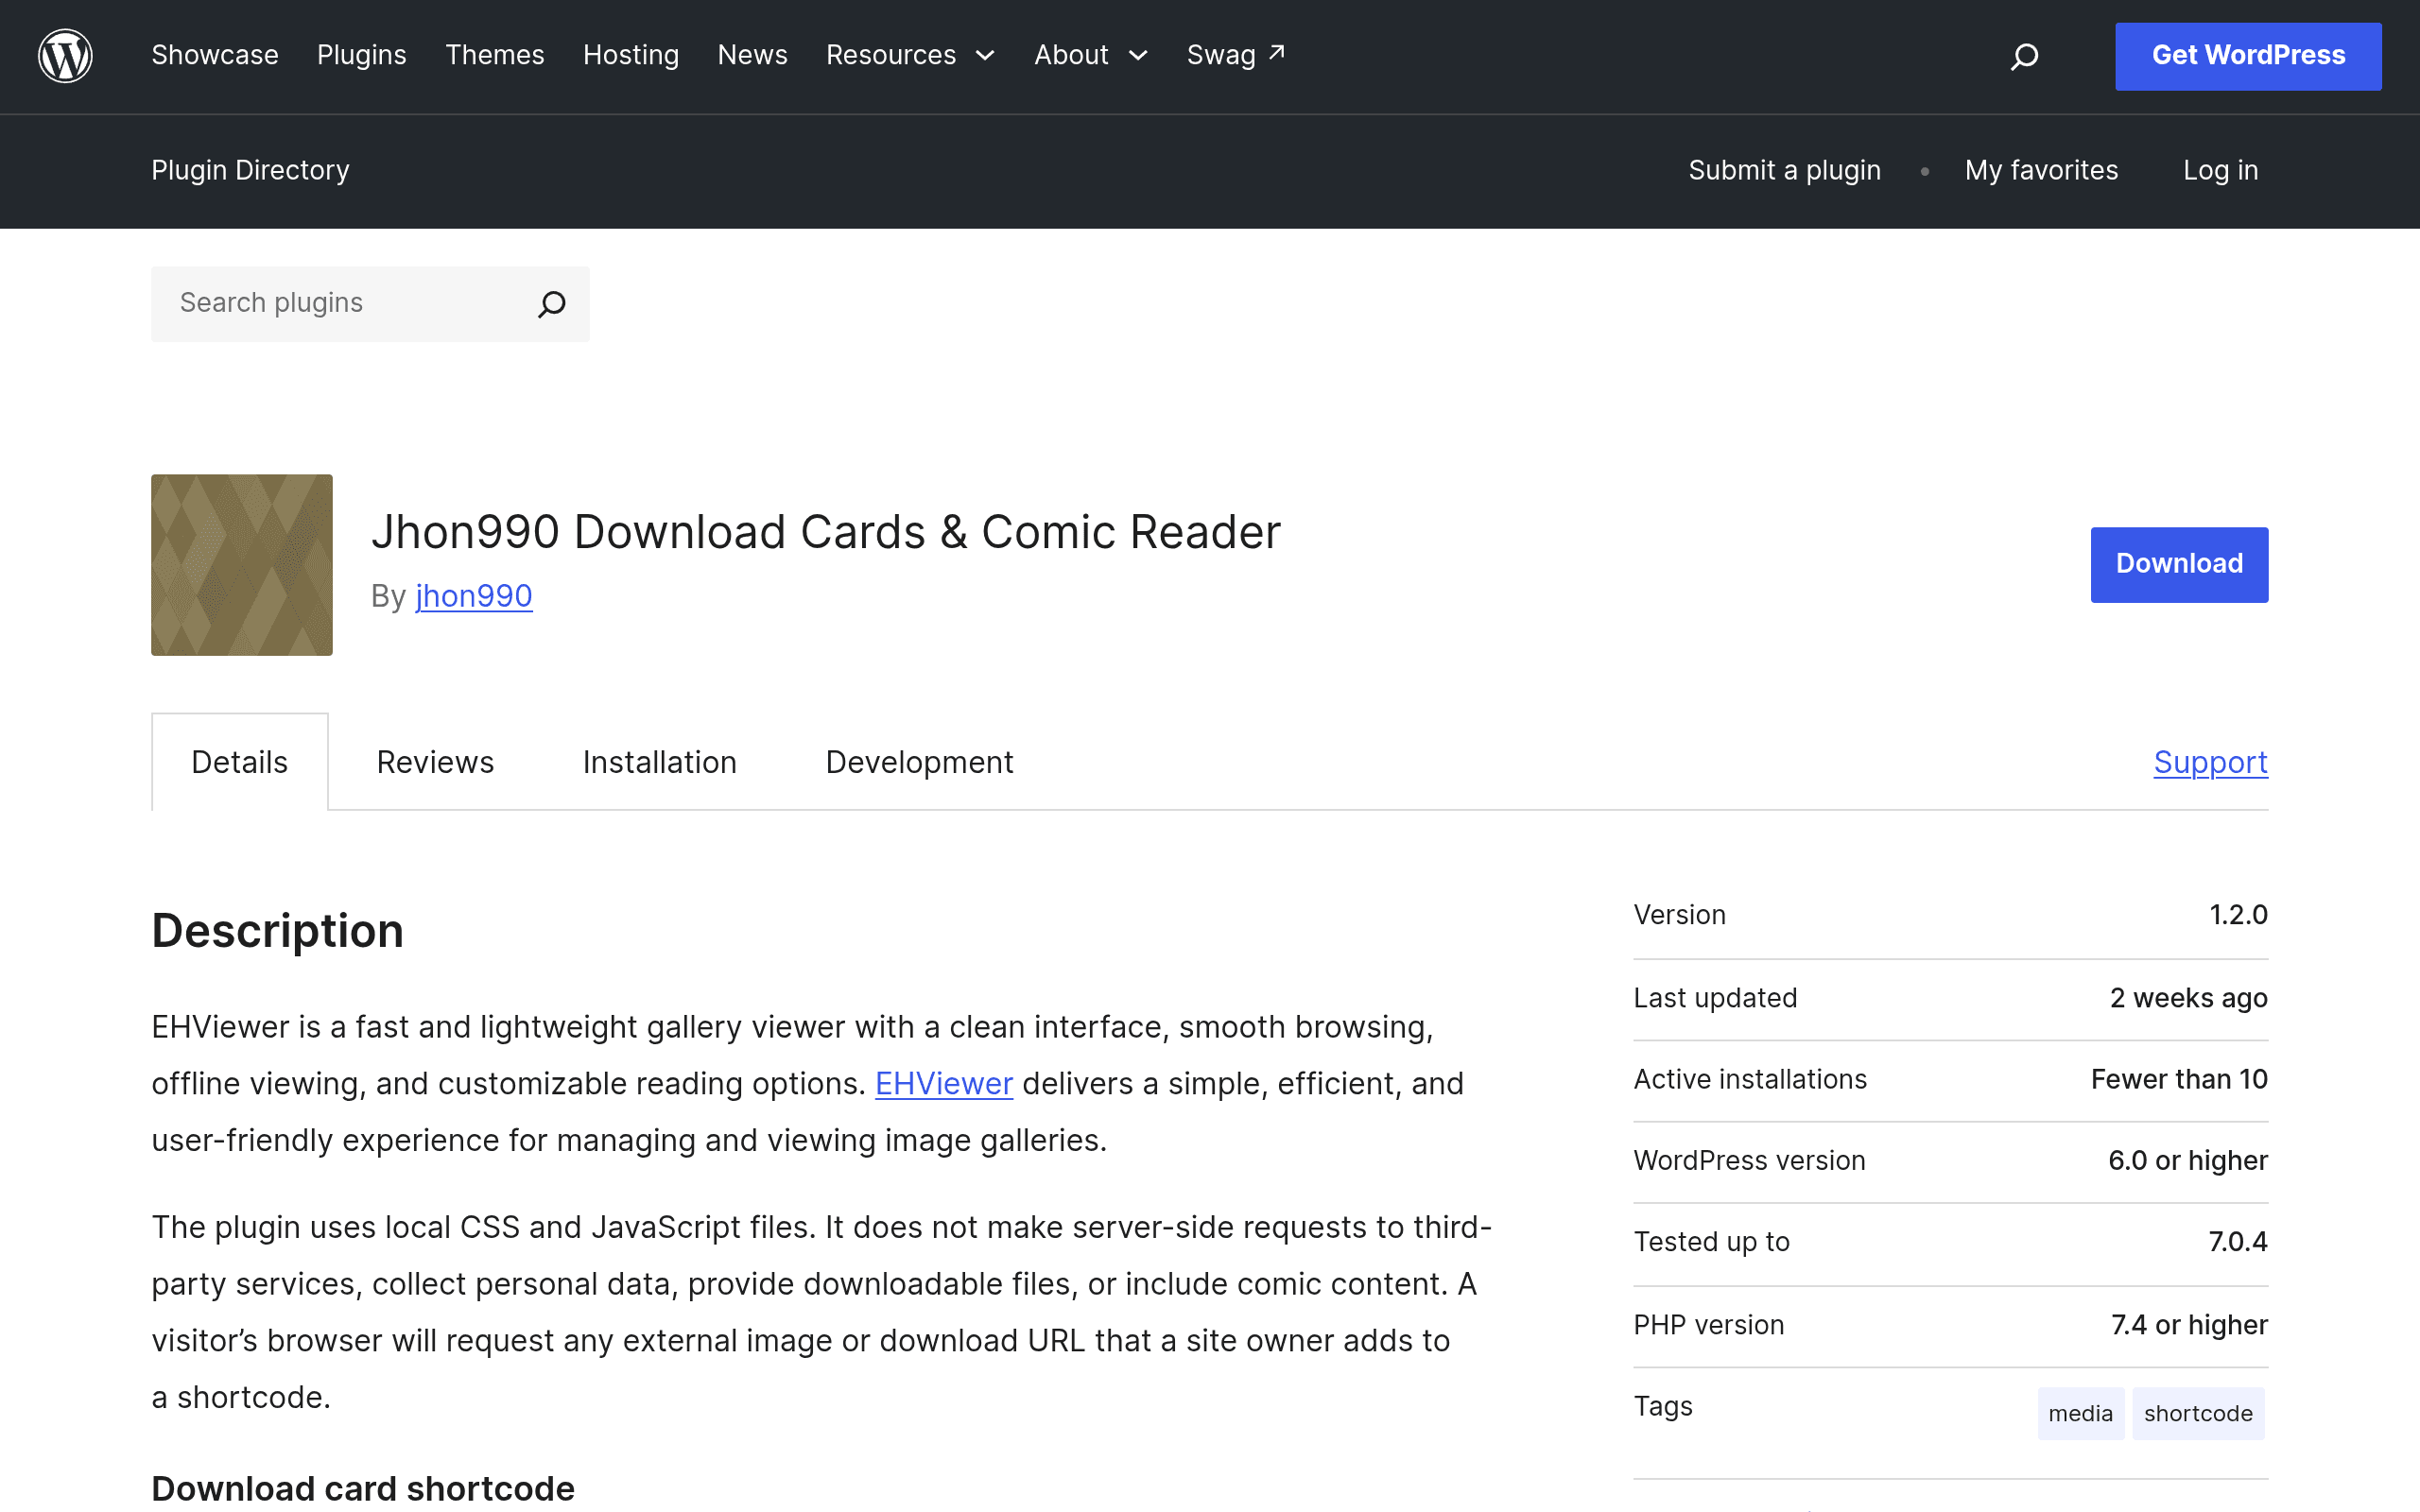This screenshot has height=1512, width=2420.
Task: Open the jhon990 author link
Action: [x=474, y=597]
